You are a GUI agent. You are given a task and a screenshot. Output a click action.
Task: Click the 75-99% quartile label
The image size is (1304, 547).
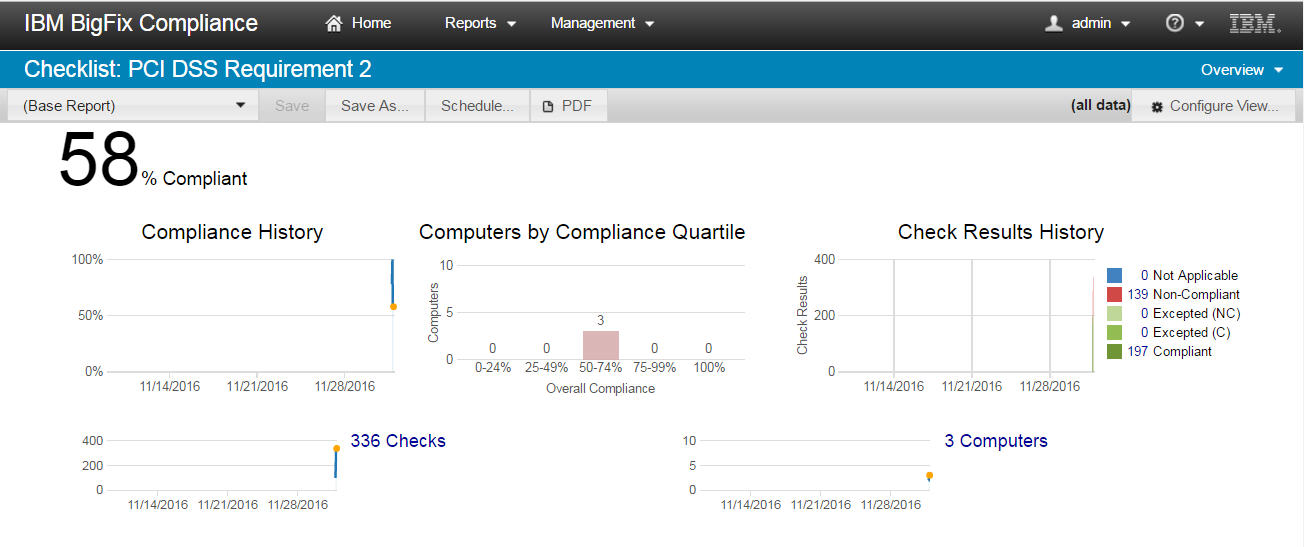point(655,368)
